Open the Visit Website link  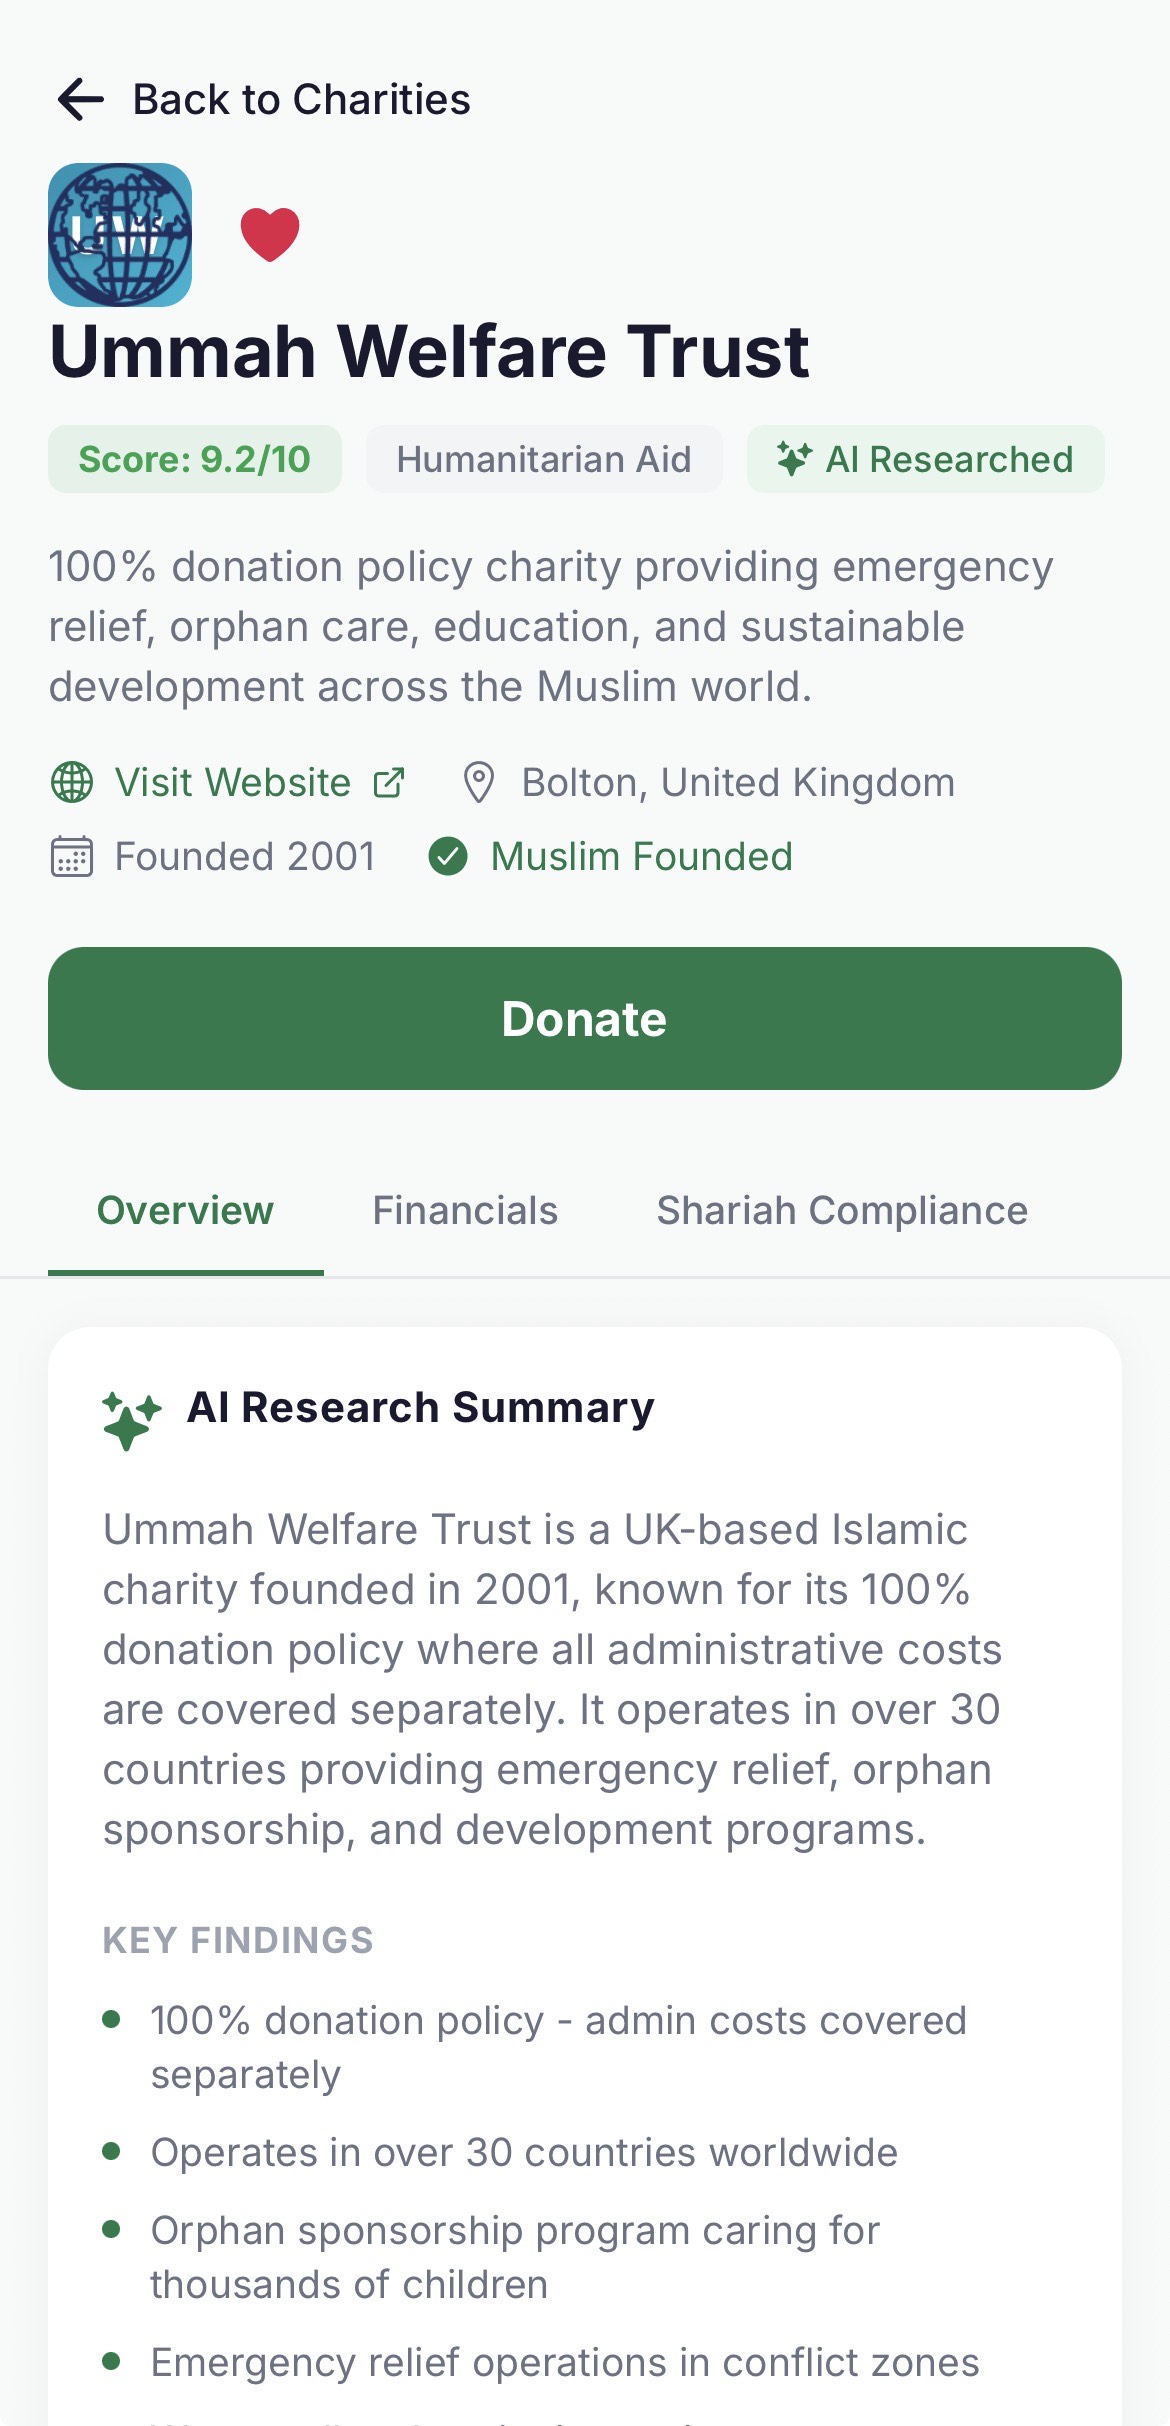click(x=233, y=782)
